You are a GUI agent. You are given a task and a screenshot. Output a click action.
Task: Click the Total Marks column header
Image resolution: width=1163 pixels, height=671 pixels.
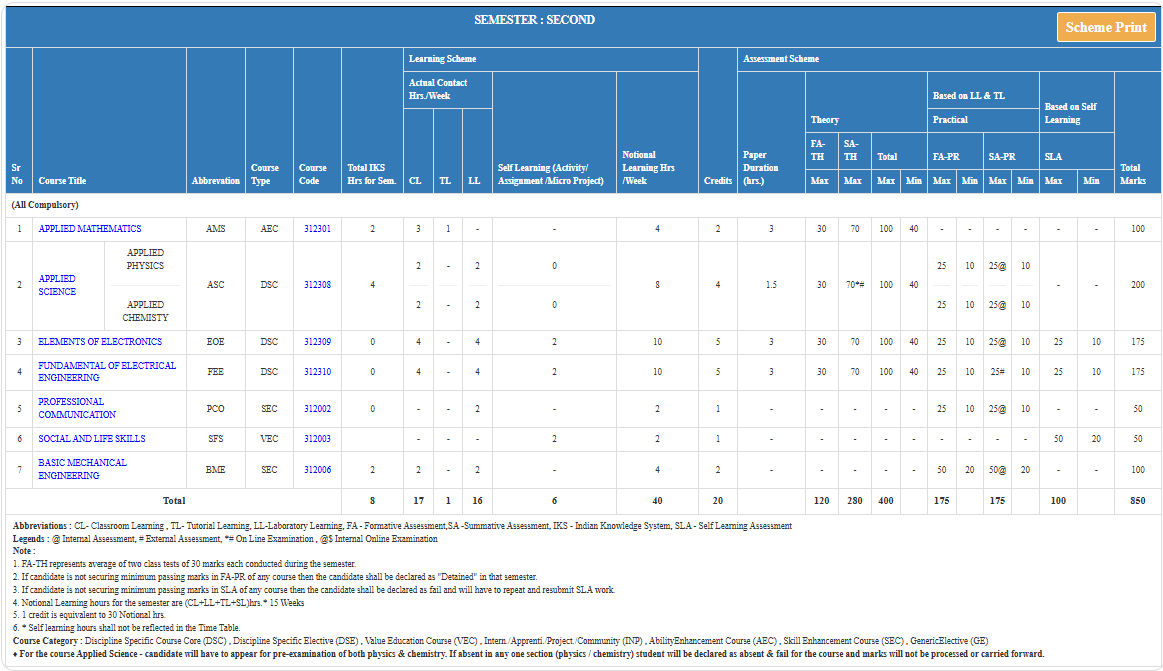tap(1131, 174)
